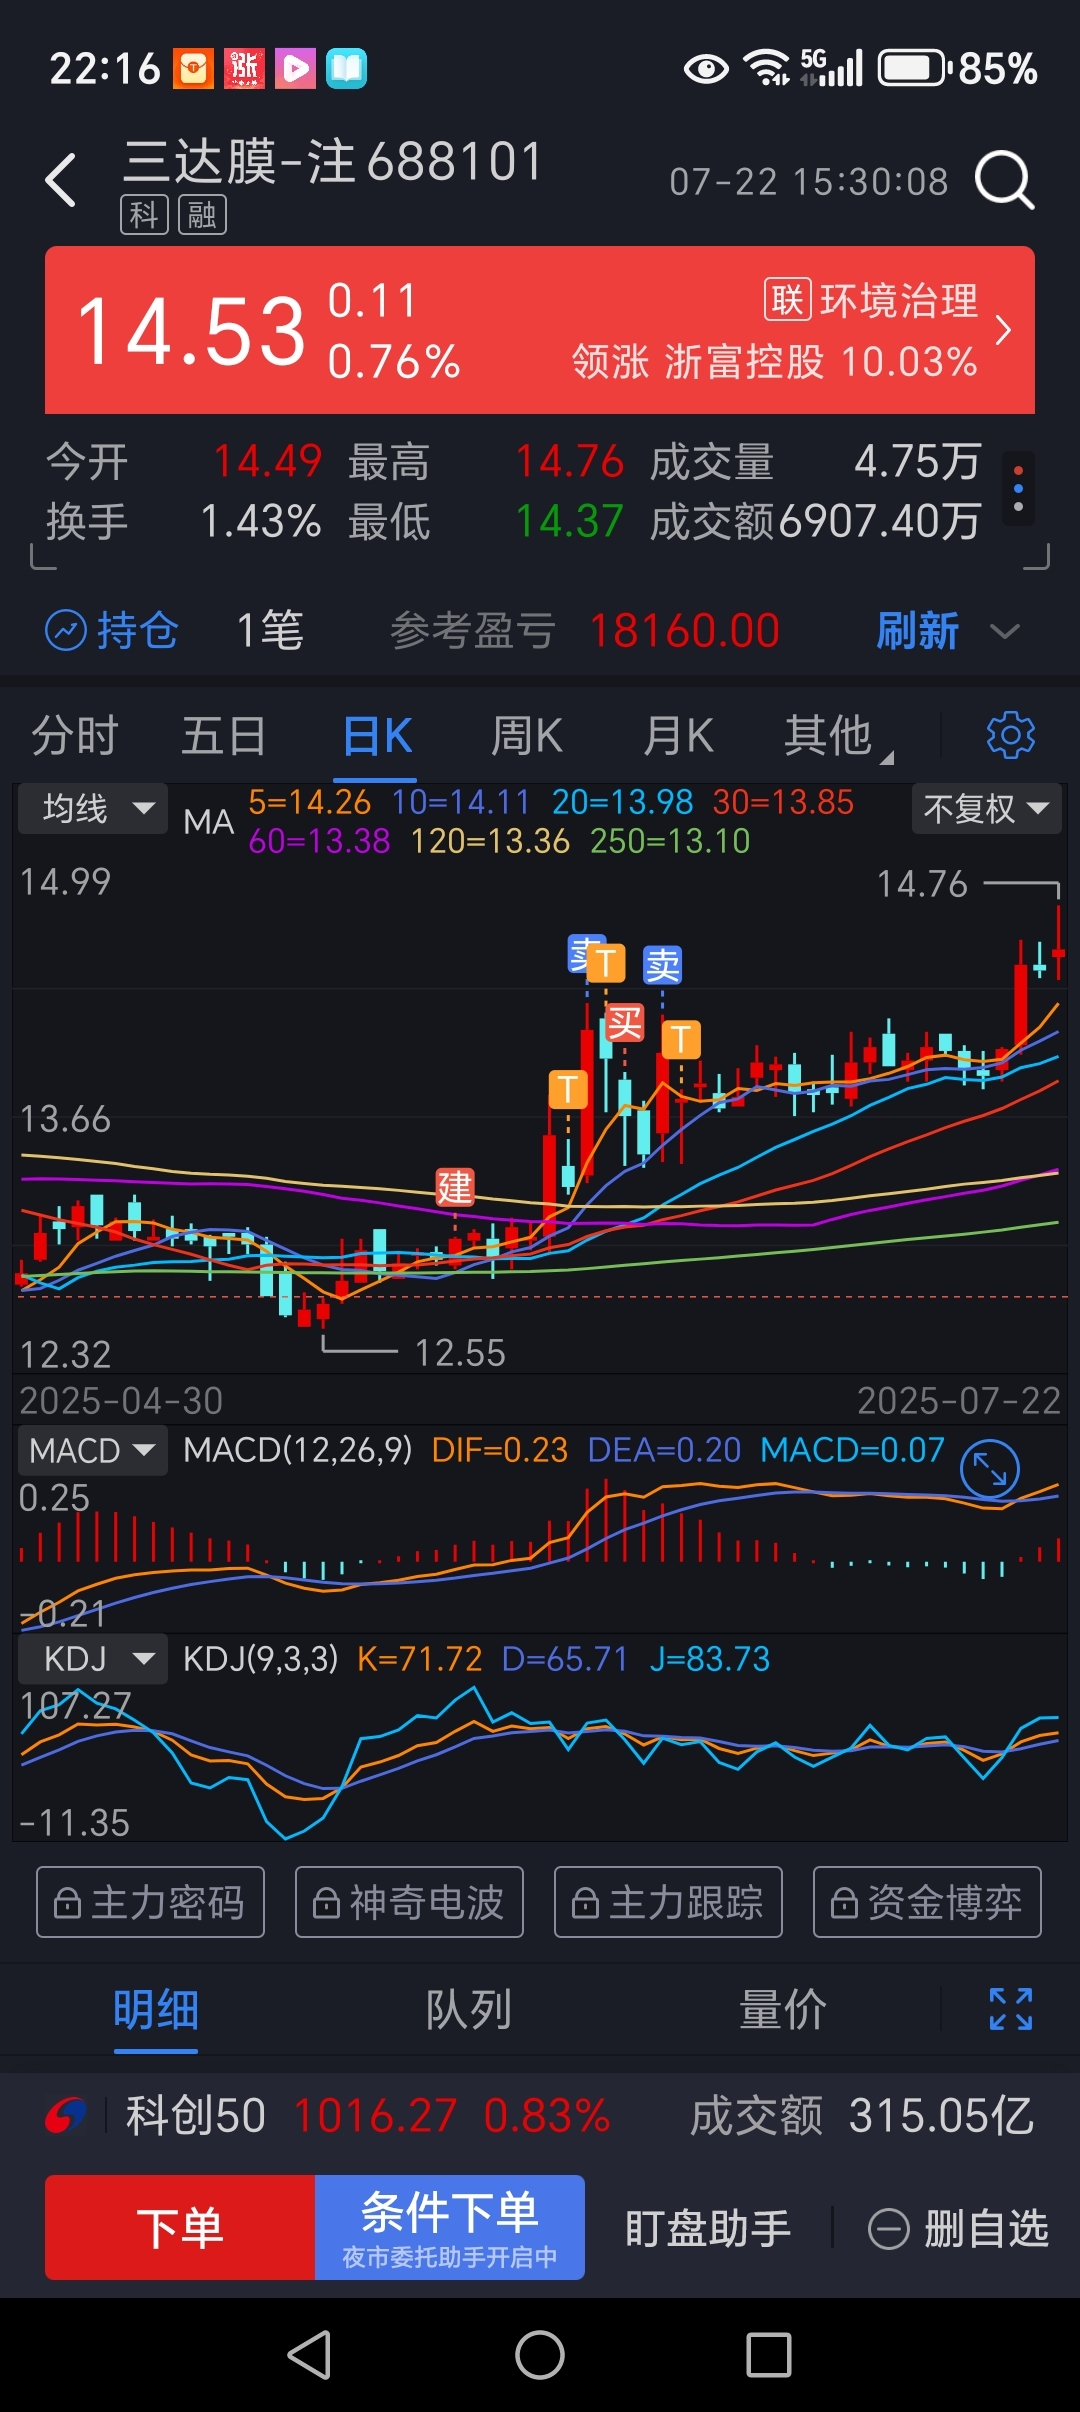Click the red 下单 order button
This screenshot has height=2412, width=1080.
[x=180, y=2228]
